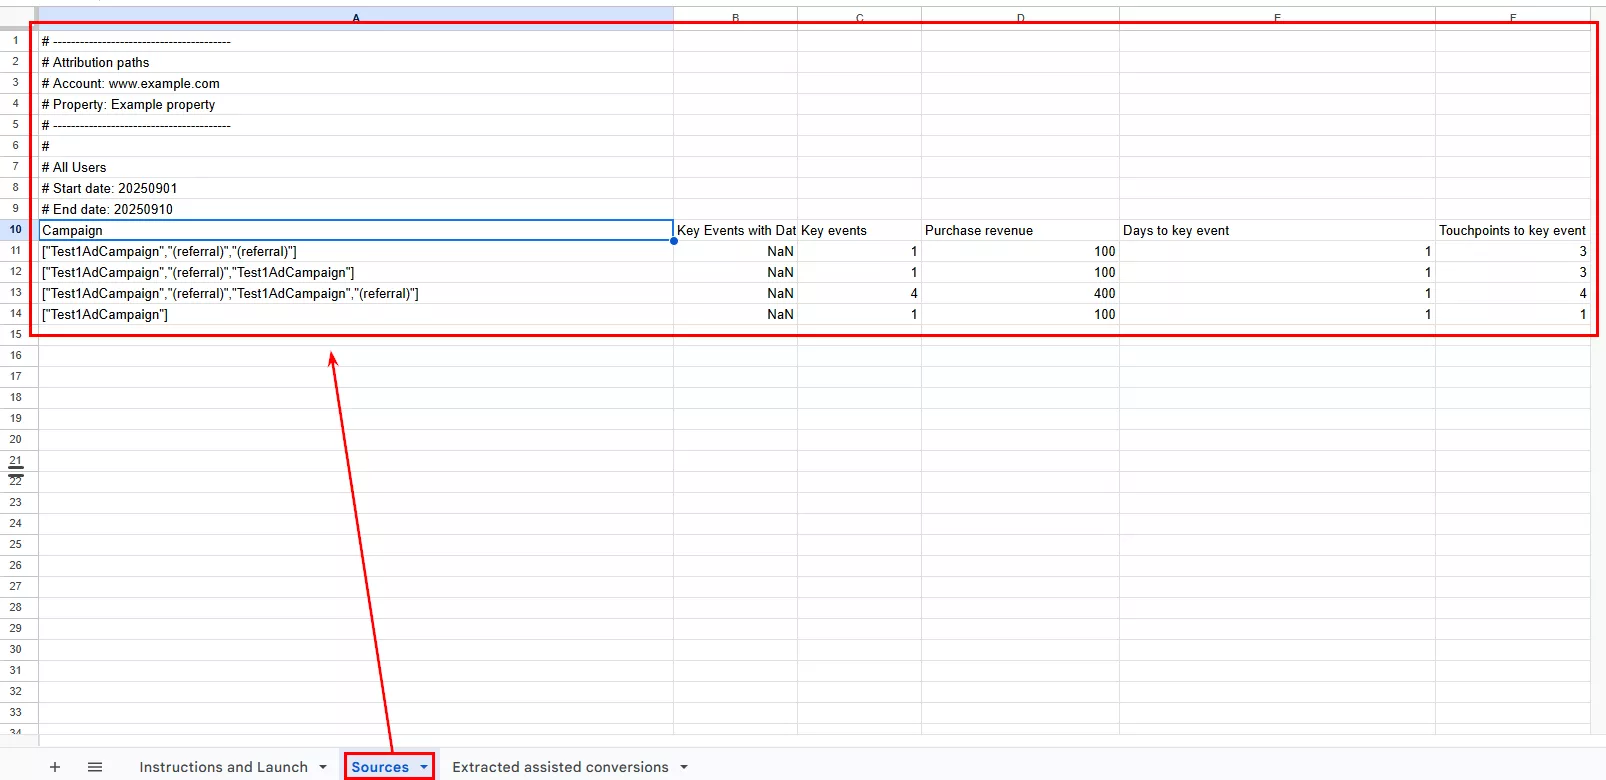
Task: Select column A via its header
Action: coord(355,17)
